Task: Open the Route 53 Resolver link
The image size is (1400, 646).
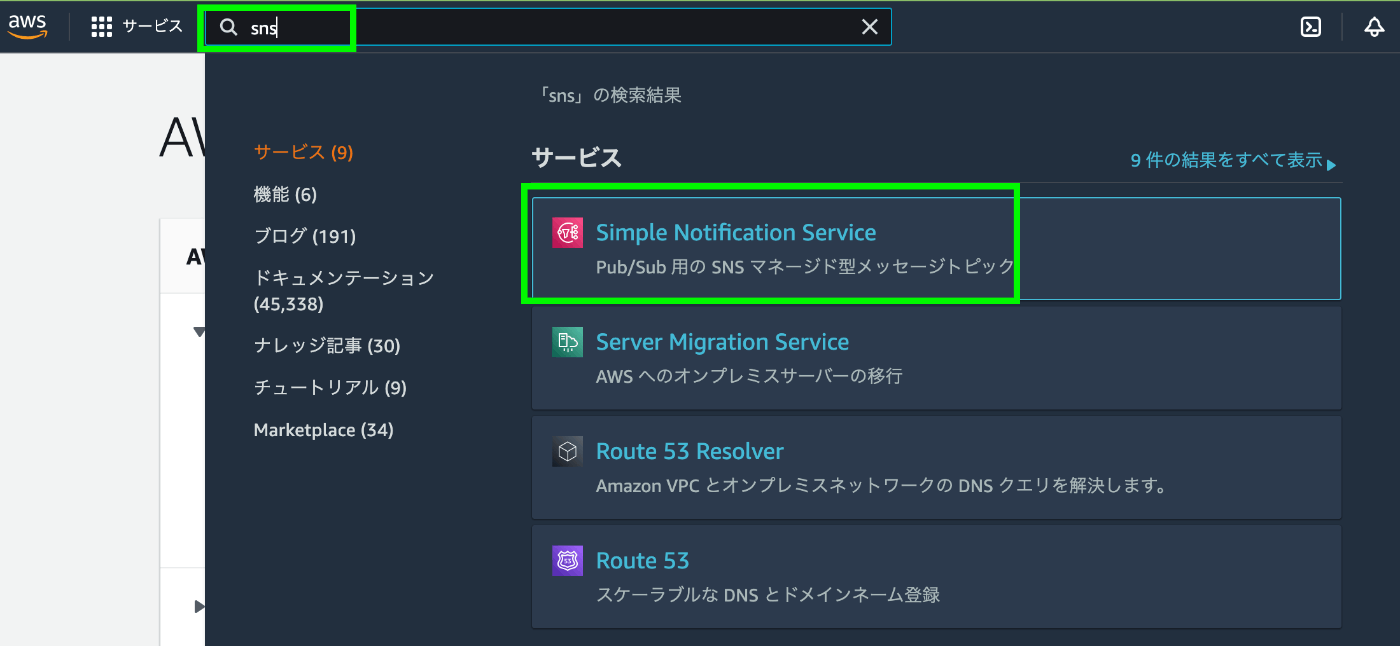Action: [690, 451]
